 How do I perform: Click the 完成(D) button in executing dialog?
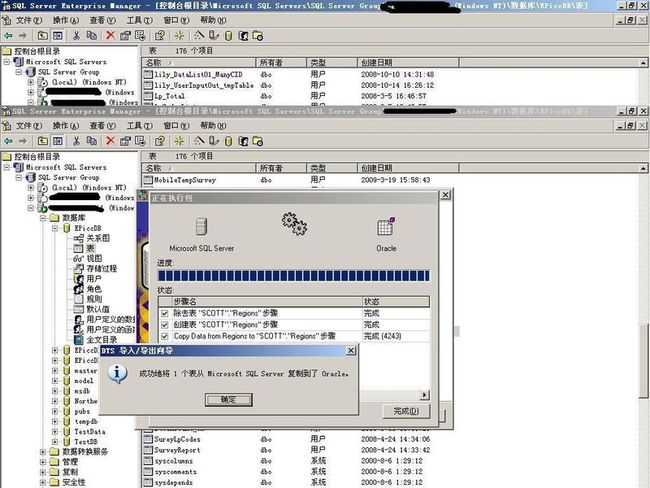[x=406, y=411]
